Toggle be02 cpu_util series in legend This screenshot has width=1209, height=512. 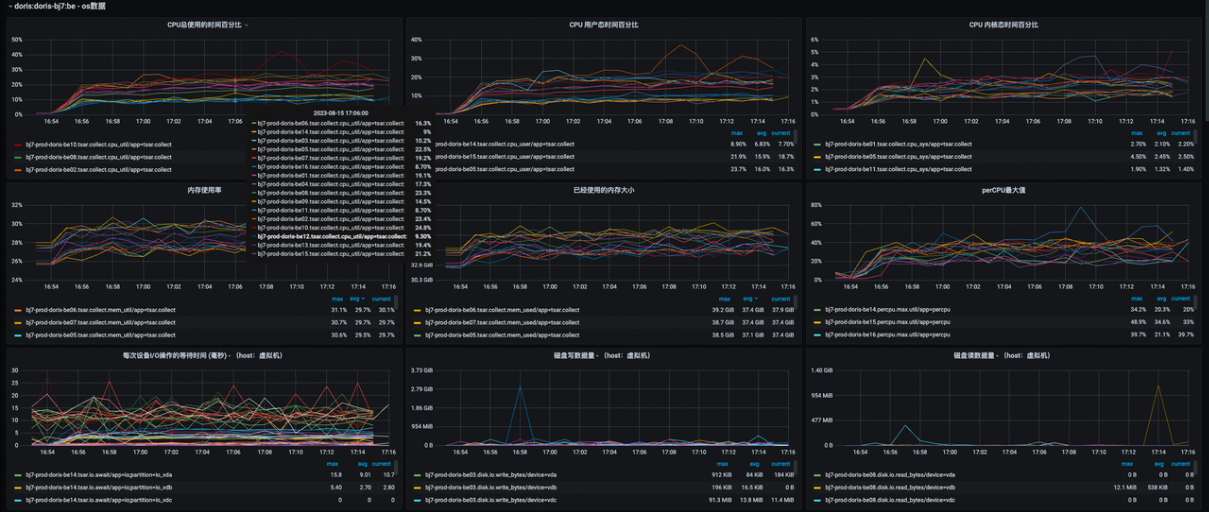click(x=98, y=169)
